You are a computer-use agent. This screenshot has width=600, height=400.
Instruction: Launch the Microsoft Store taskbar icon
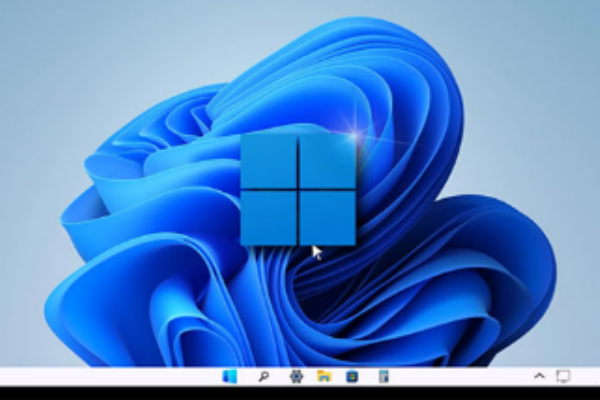click(352, 377)
